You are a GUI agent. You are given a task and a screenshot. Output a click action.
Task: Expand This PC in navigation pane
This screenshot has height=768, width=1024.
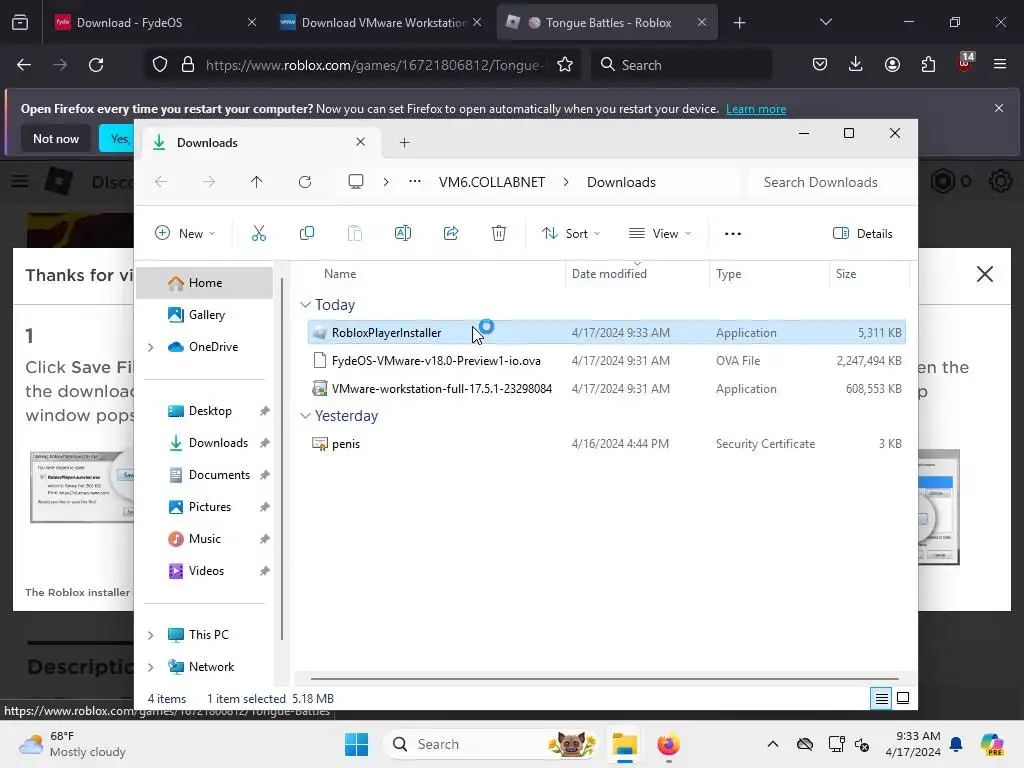coord(151,635)
